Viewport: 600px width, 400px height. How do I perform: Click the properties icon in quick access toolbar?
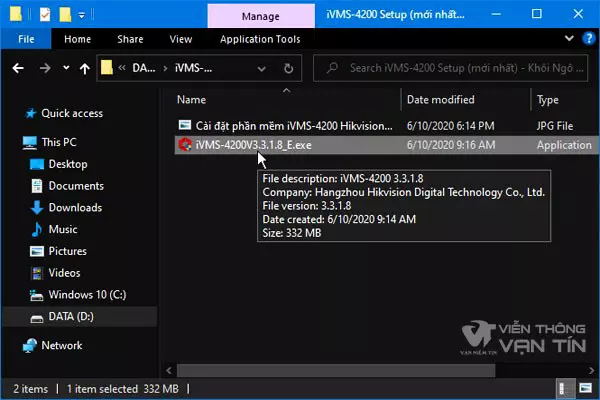[x=45, y=15]
